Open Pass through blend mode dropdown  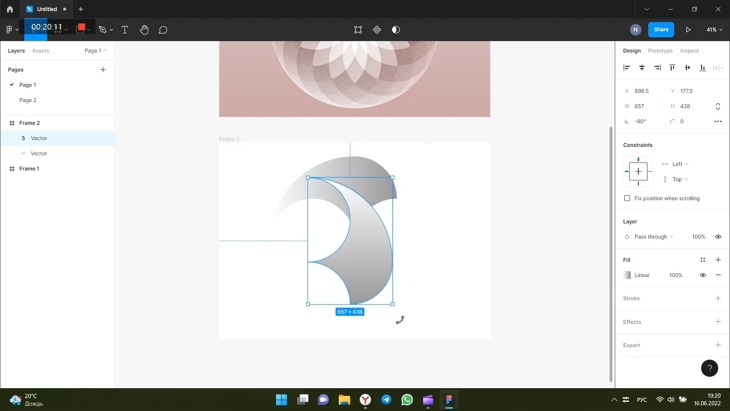click(x=654, y=237)
